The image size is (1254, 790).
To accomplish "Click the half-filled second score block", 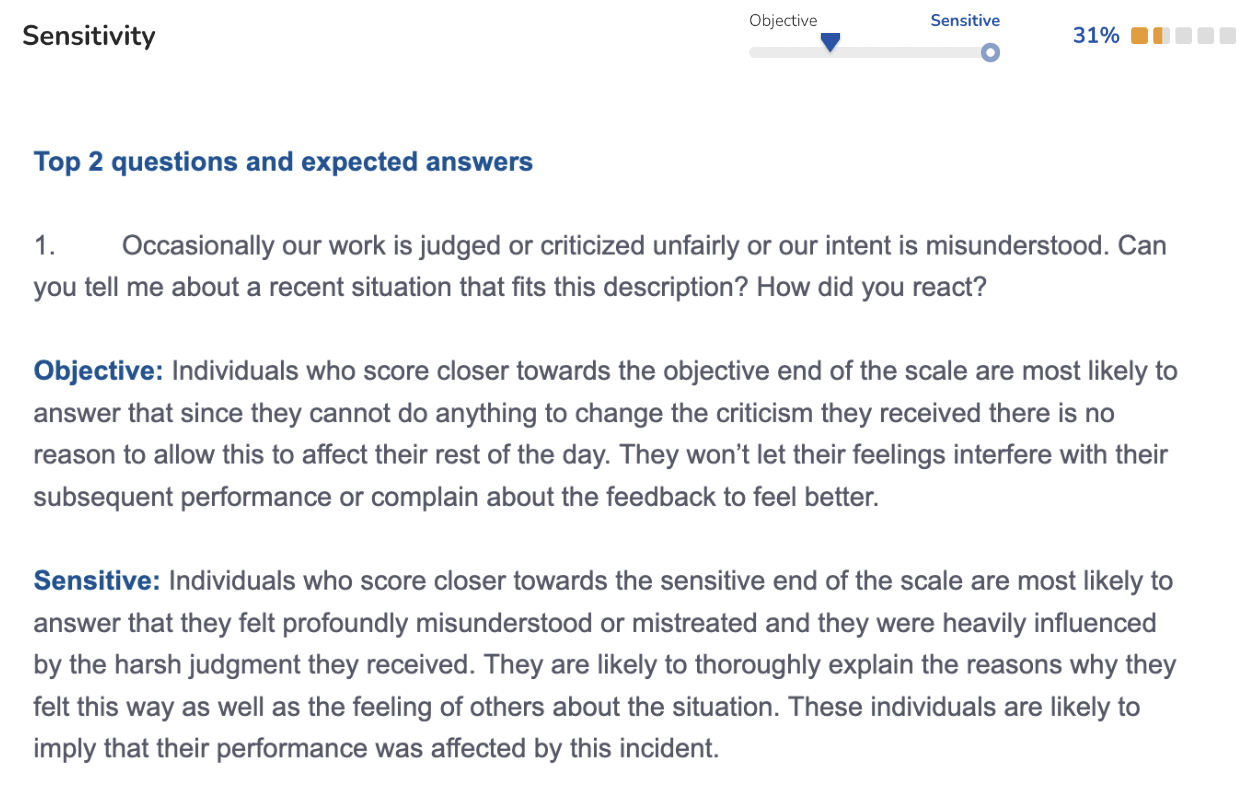I will pos(1160,36).
